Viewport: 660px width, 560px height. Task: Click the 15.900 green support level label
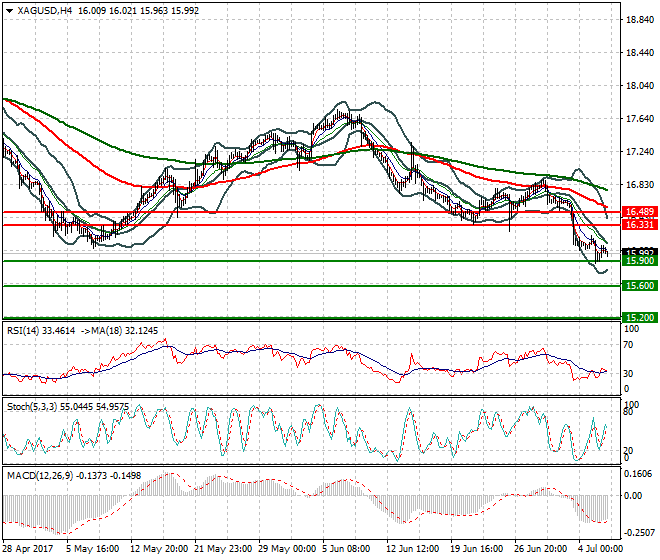click(640, 261)
